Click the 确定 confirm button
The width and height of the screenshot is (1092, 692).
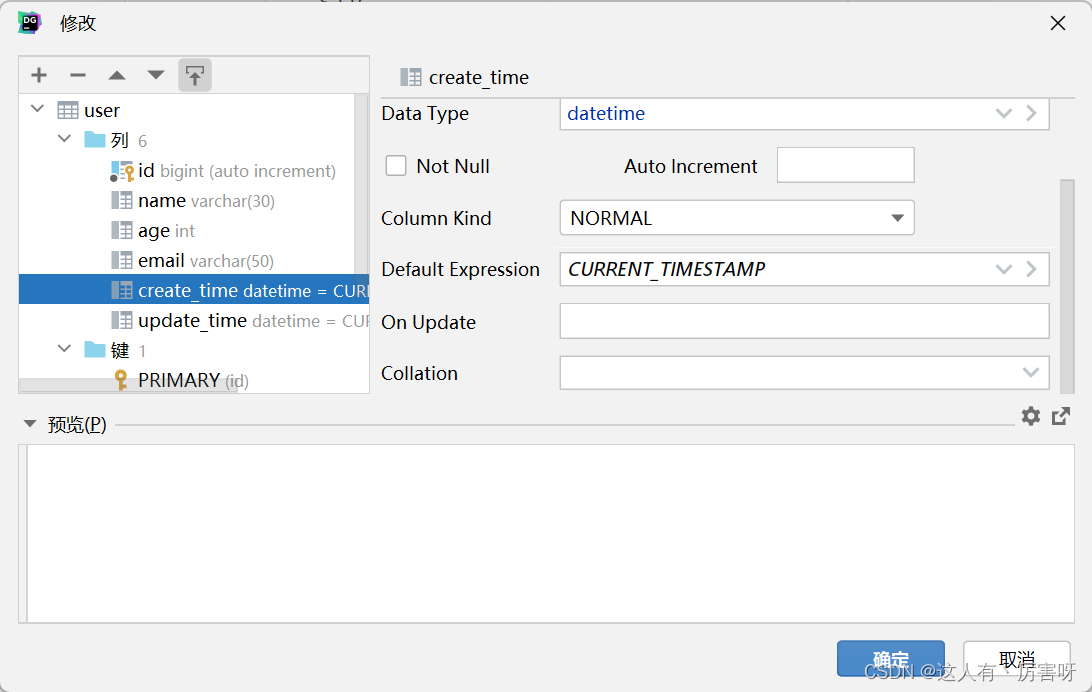pos(891,659)
